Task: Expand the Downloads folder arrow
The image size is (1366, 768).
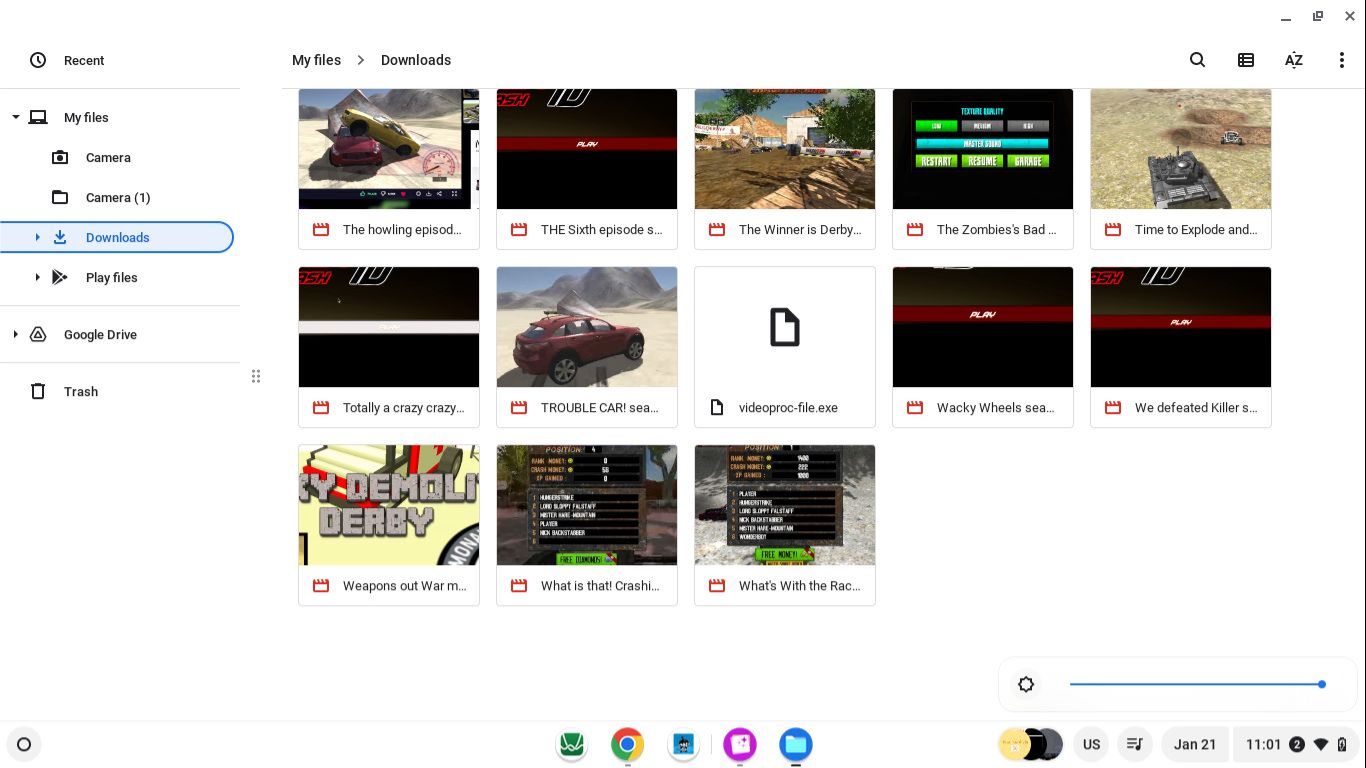Action: click(37, 237)
